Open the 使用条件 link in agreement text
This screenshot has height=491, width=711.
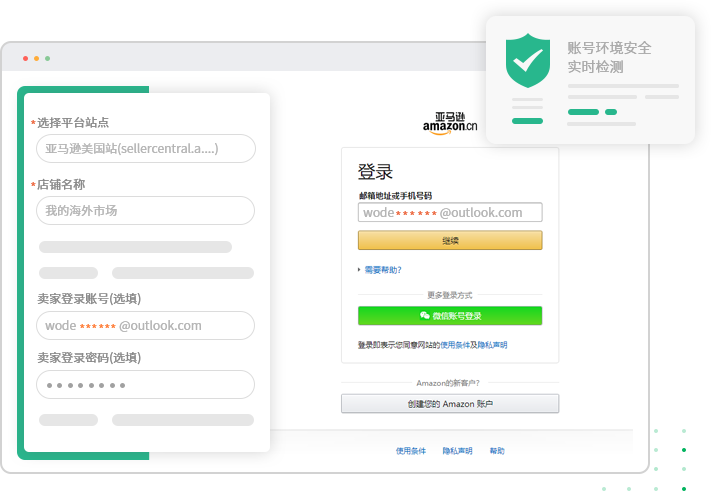coord(455,345)
